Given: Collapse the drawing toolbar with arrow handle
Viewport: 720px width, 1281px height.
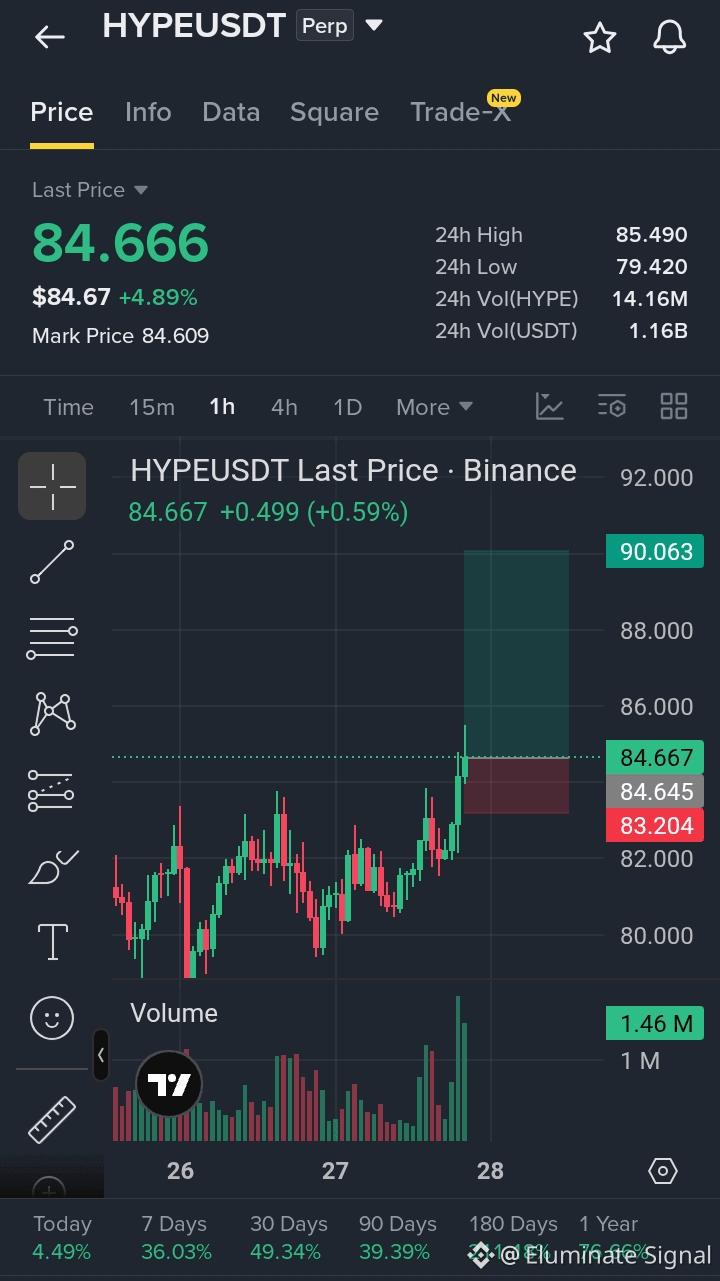Looking at the screenshot, I should tap(101, 1055).
